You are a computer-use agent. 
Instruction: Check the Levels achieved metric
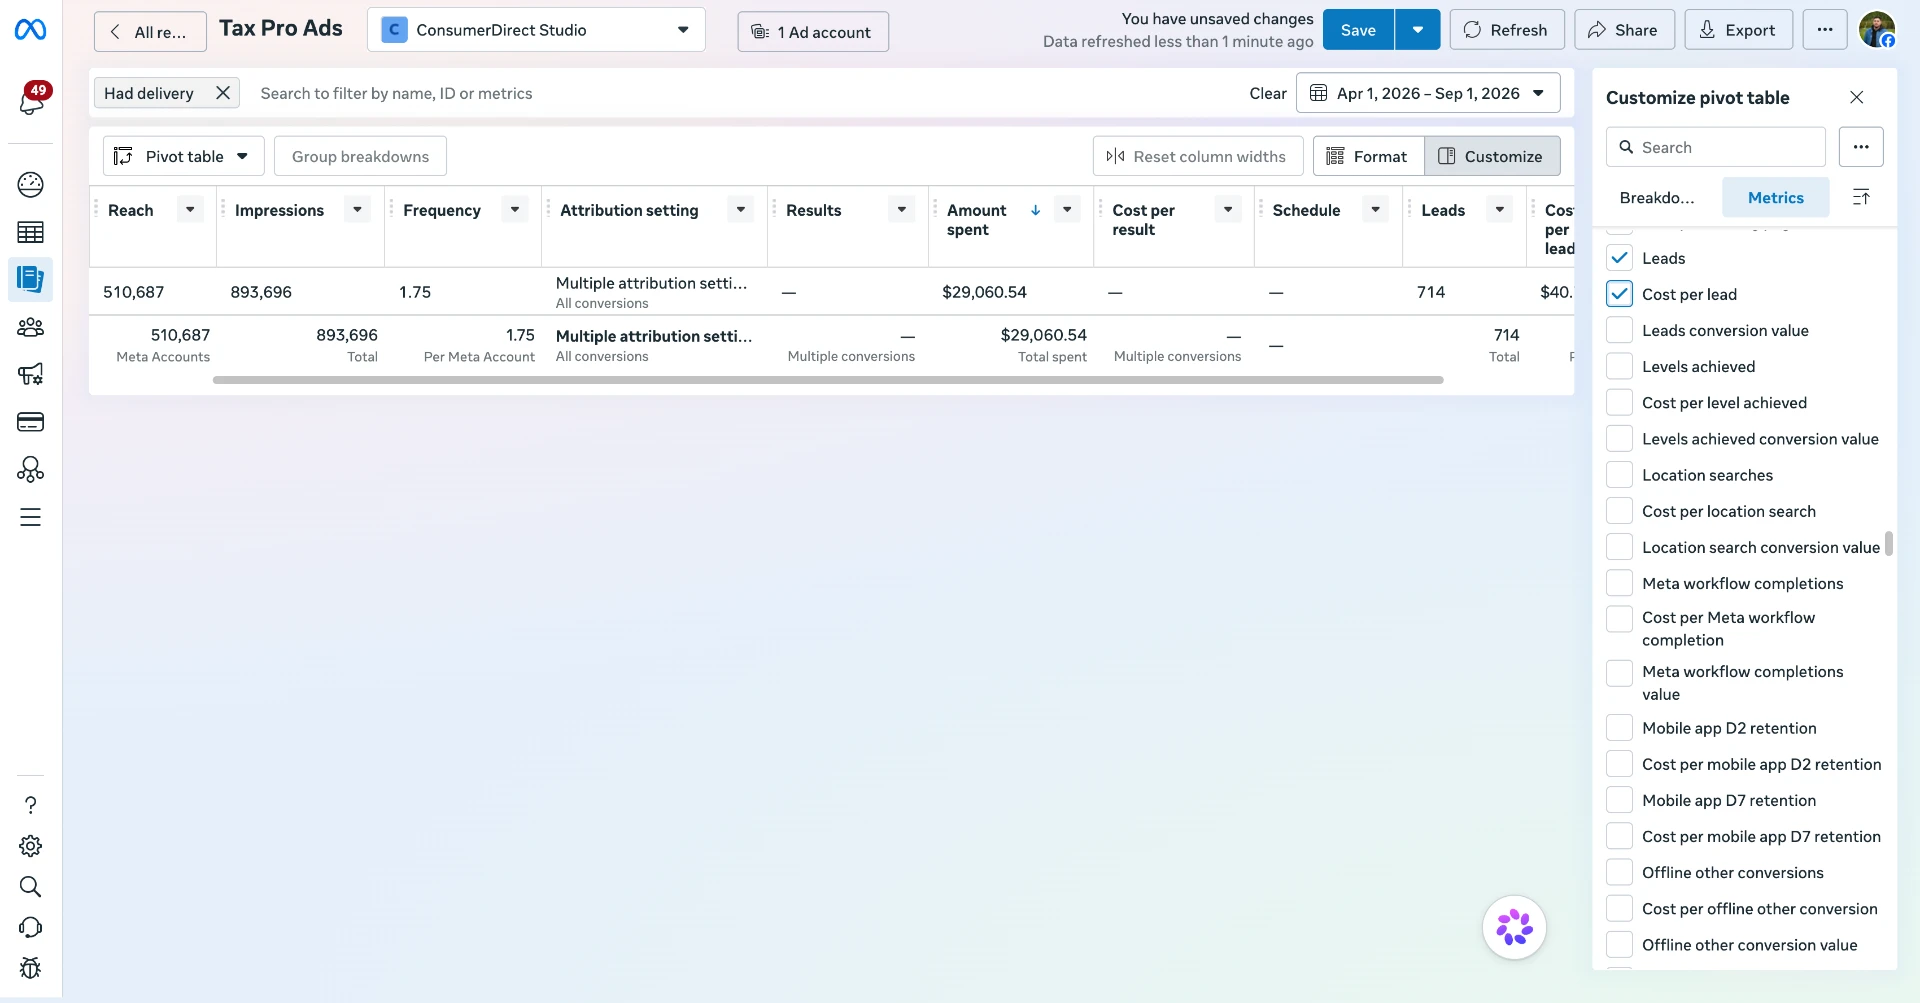[1620, 366]
